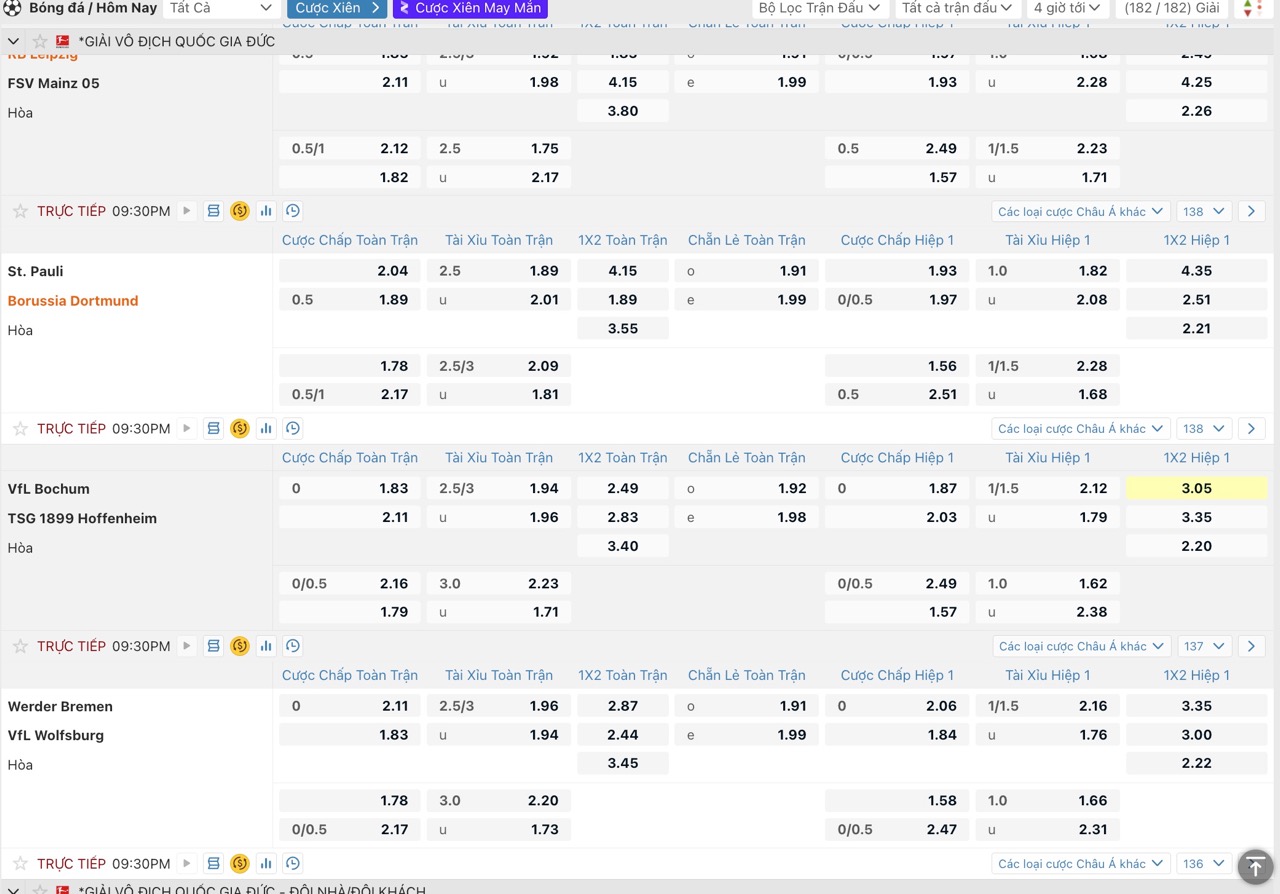Select the 3.55 draw odds for St. Pauli match
1280x894 pixels.
pyautogui.click(x=622, y=328)
